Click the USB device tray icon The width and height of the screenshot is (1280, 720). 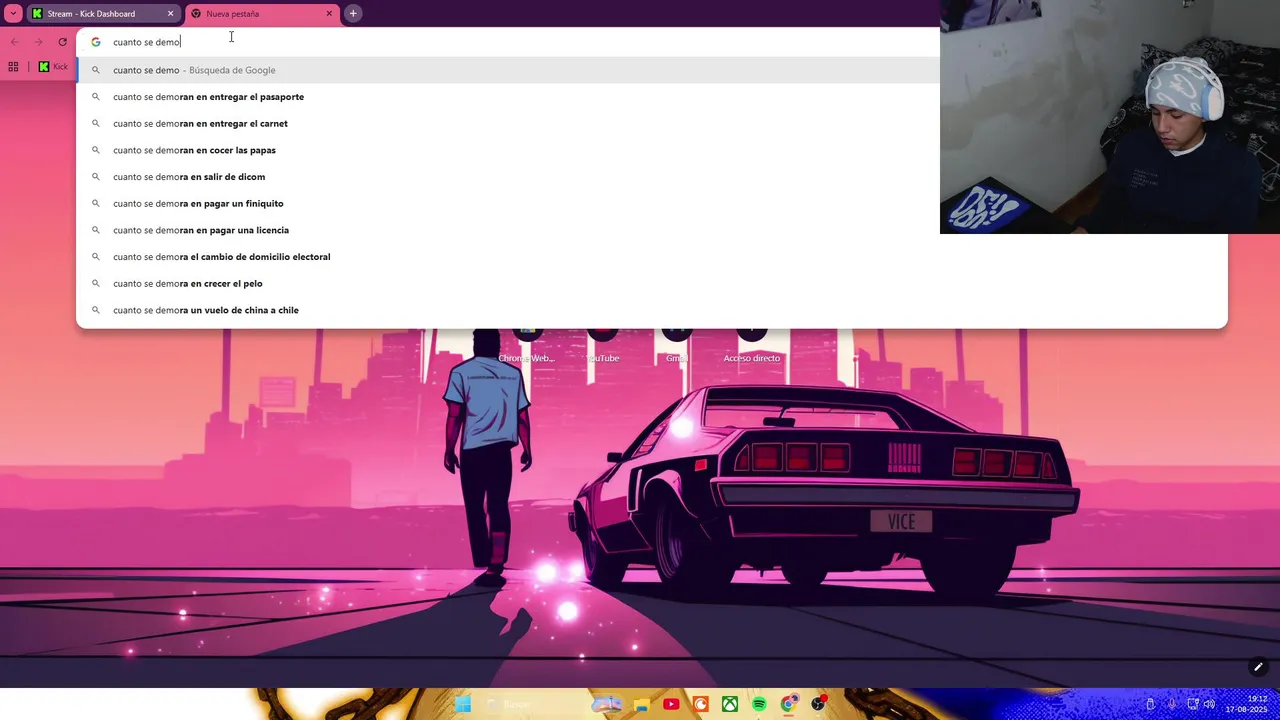click(1150, 704)
